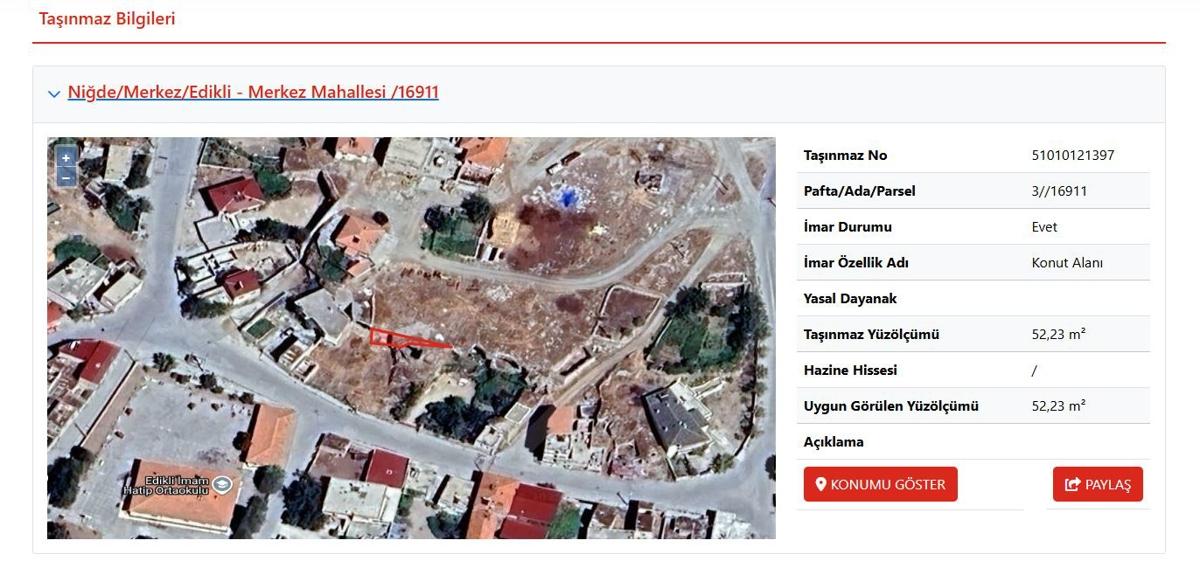This screenshot has height=568, width=1200.
Task: Click the Taşınmaz Yüzölçümü label
Action: click(x=871, y=335)
